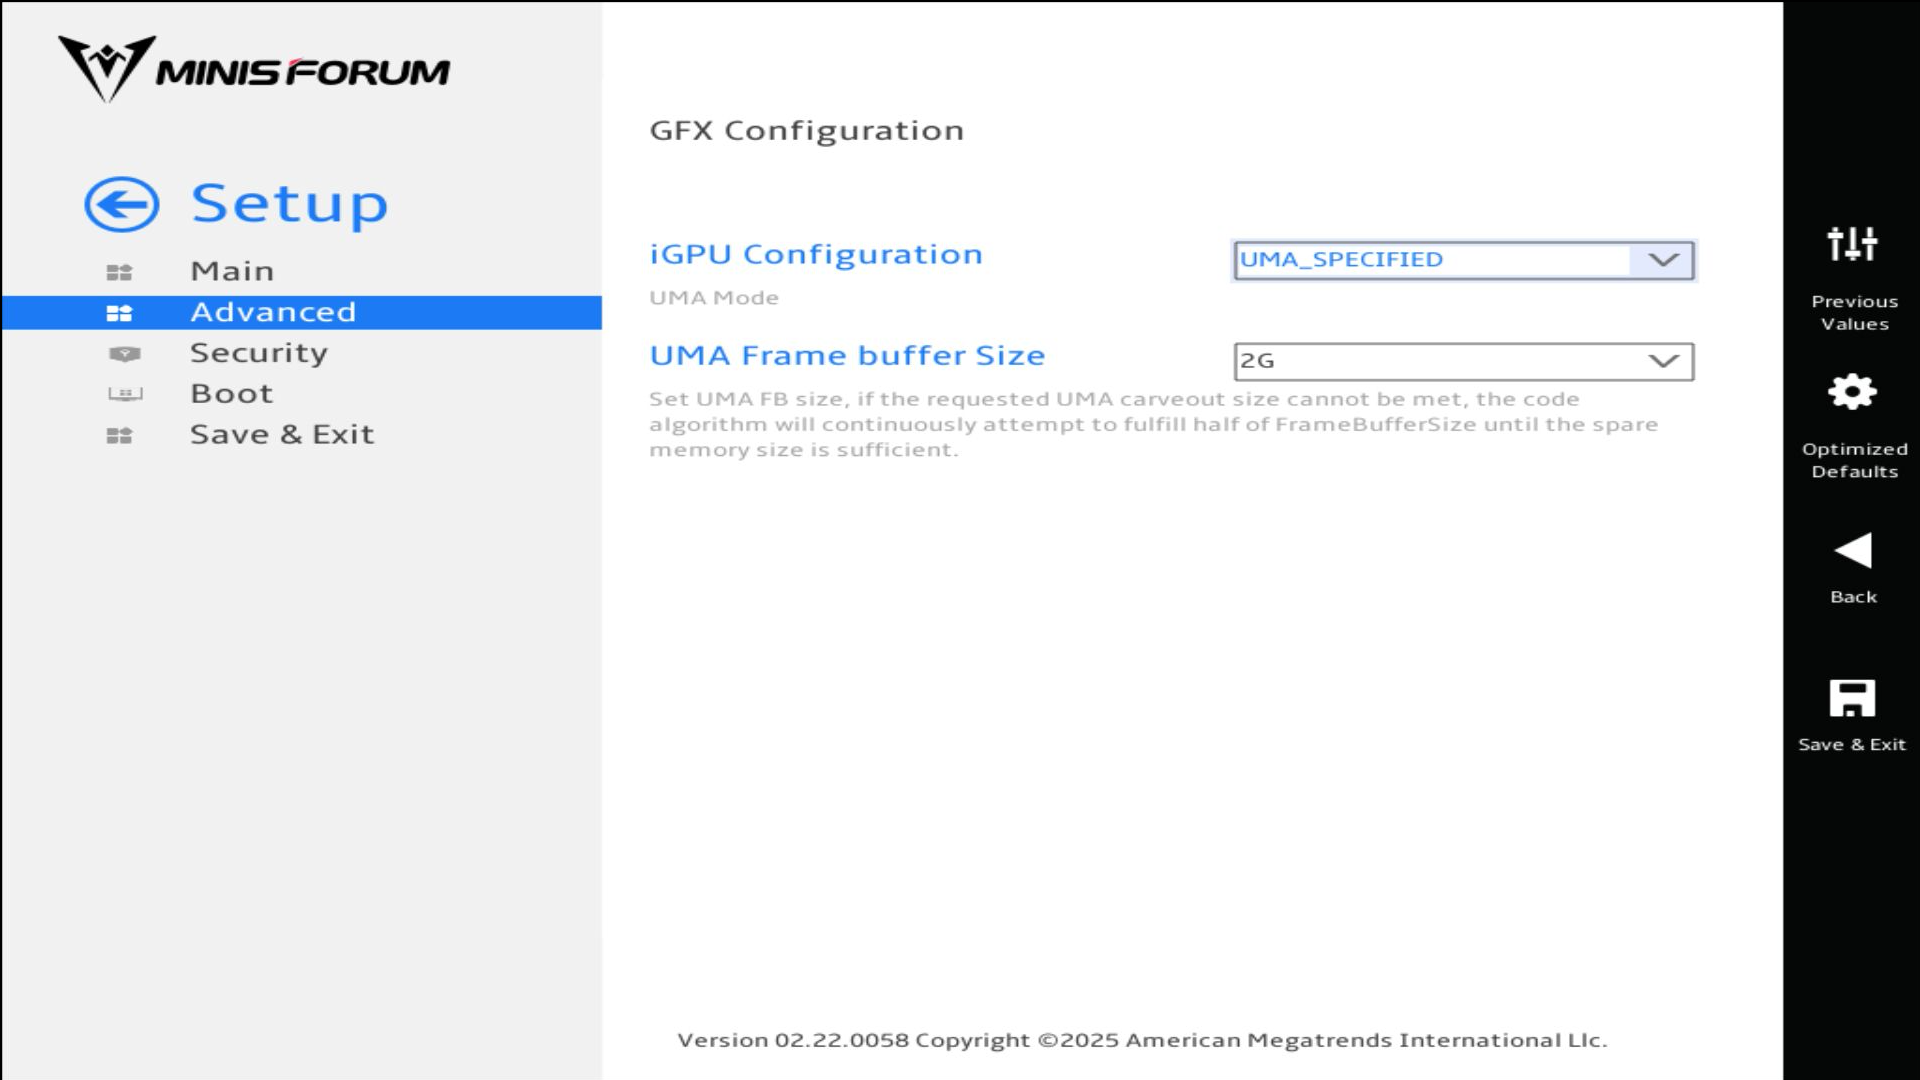
Task: Open the iGPU Configuration dropdown arrow
Action: coord(1663,260)
